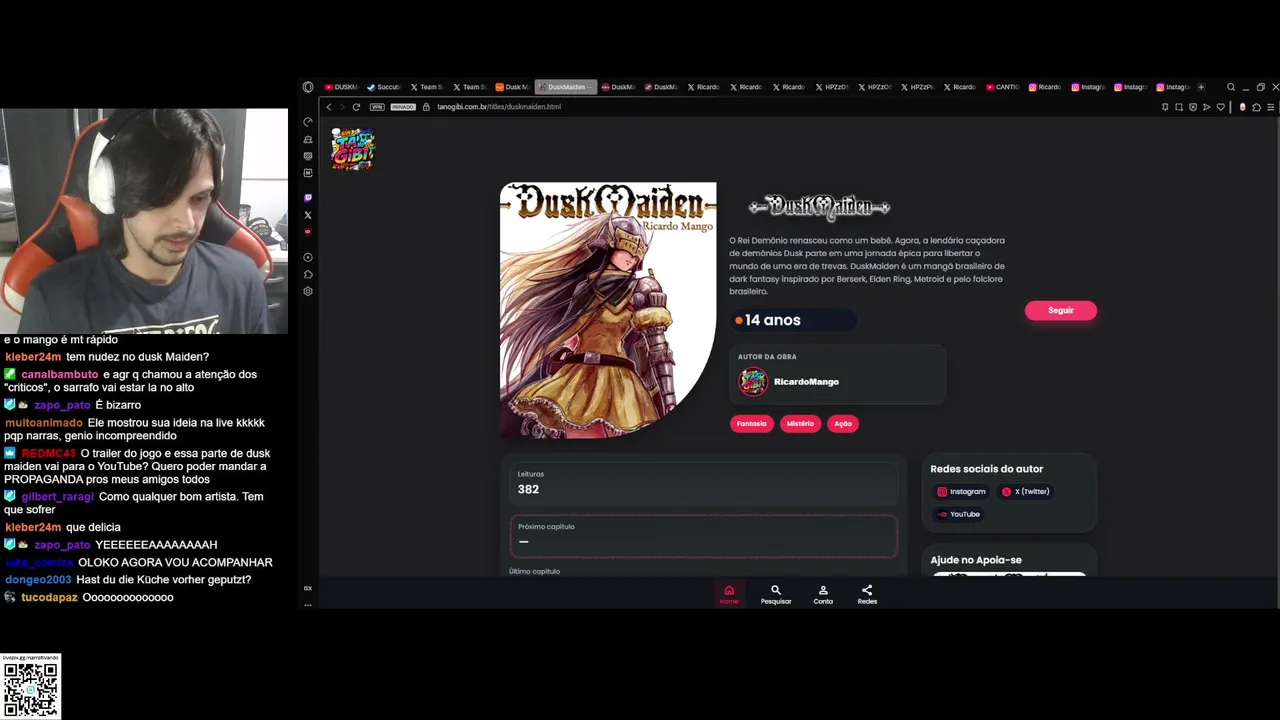Image resolution: width=1280 pixels, height=720 pixels.
Task: Click the pinboard pin icon in toolbar
Action: (x=1165, y=107)
